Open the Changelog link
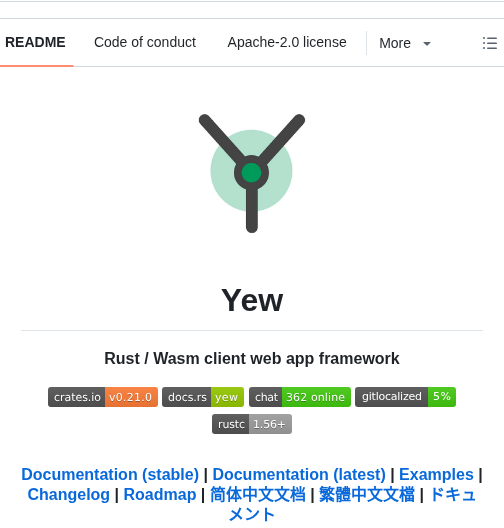The image size is (504, 528). point(69,495)
